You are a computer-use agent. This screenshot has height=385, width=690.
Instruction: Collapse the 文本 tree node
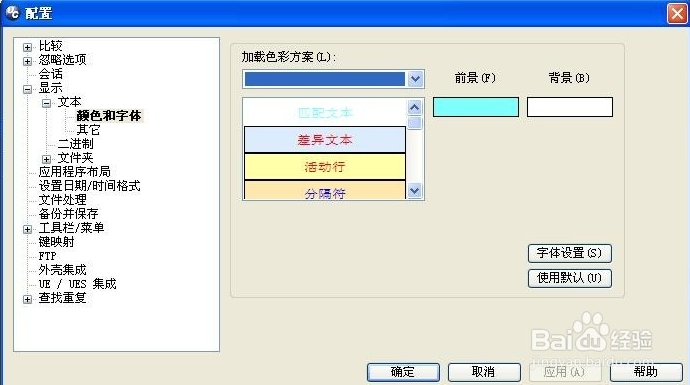(46, 103)
